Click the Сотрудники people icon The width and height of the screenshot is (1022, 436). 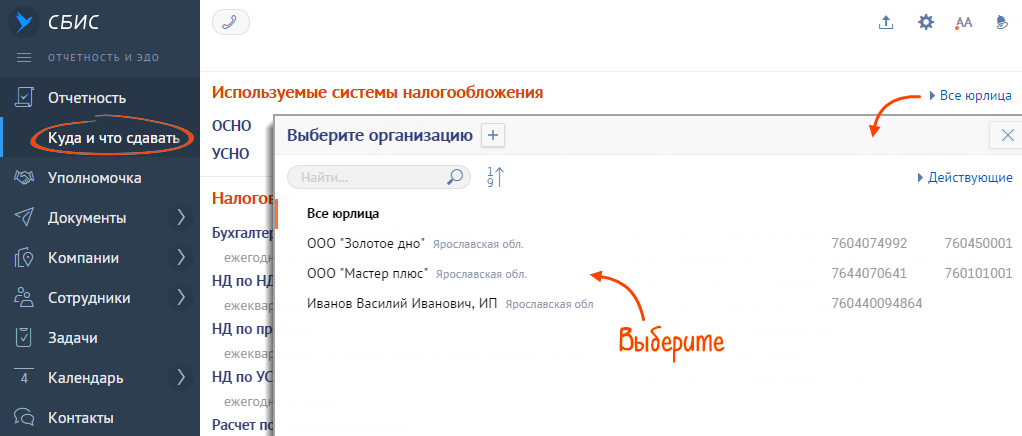(x=24, y=297)
